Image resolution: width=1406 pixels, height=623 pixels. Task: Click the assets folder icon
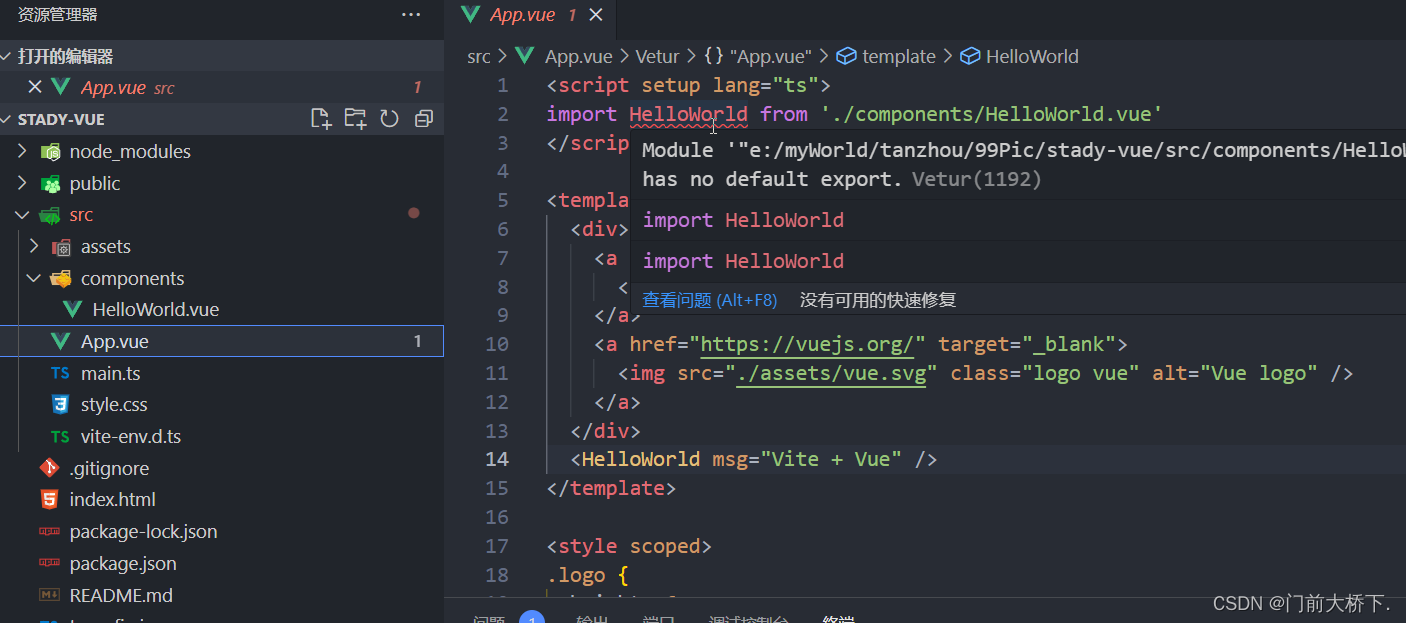pyautogui.click(x=61, y=247)
